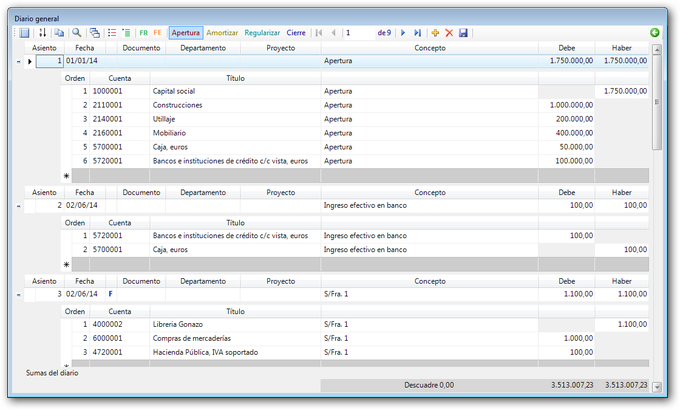
Task: Select Haber value 1.750.000,00 for Capital social
Action: tap(622, 91)
